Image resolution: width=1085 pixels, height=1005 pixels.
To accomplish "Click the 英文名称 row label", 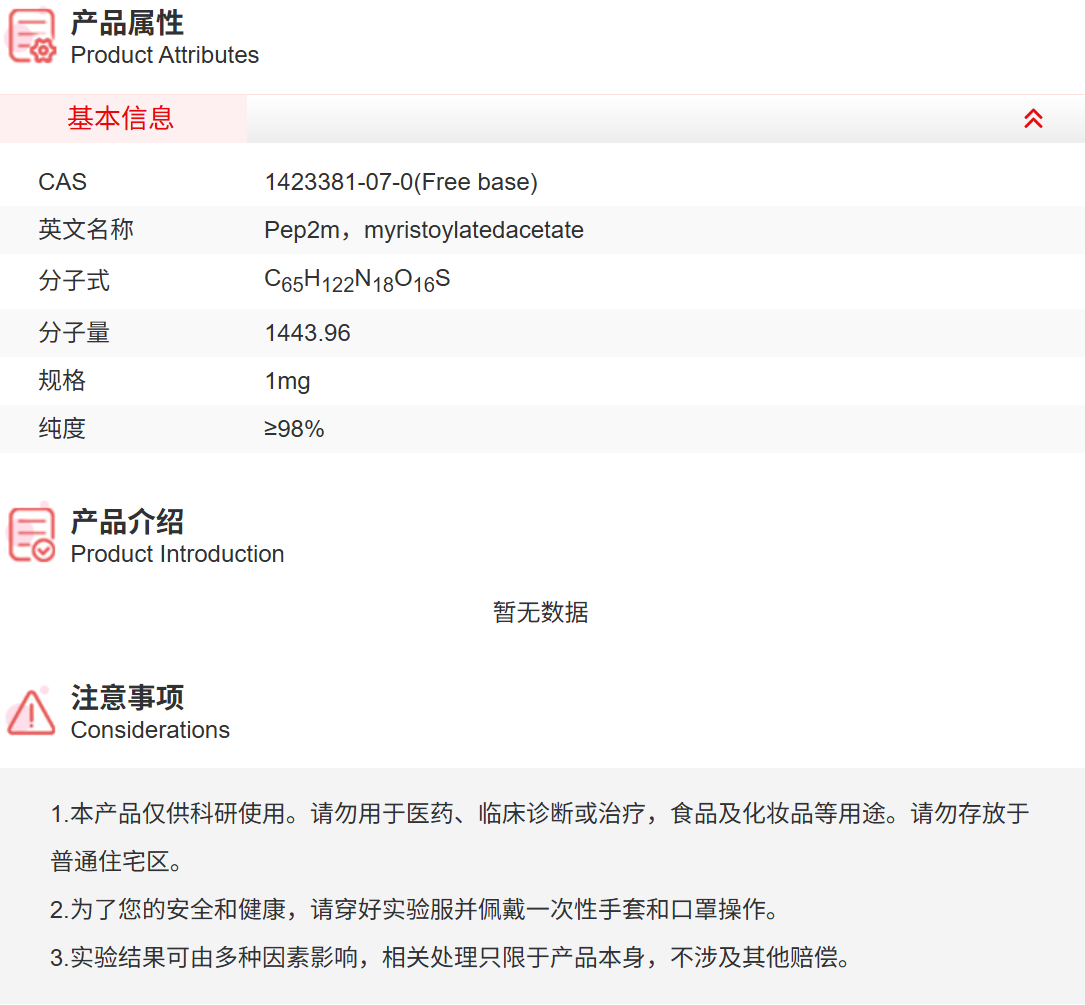I will coord(86,230).
